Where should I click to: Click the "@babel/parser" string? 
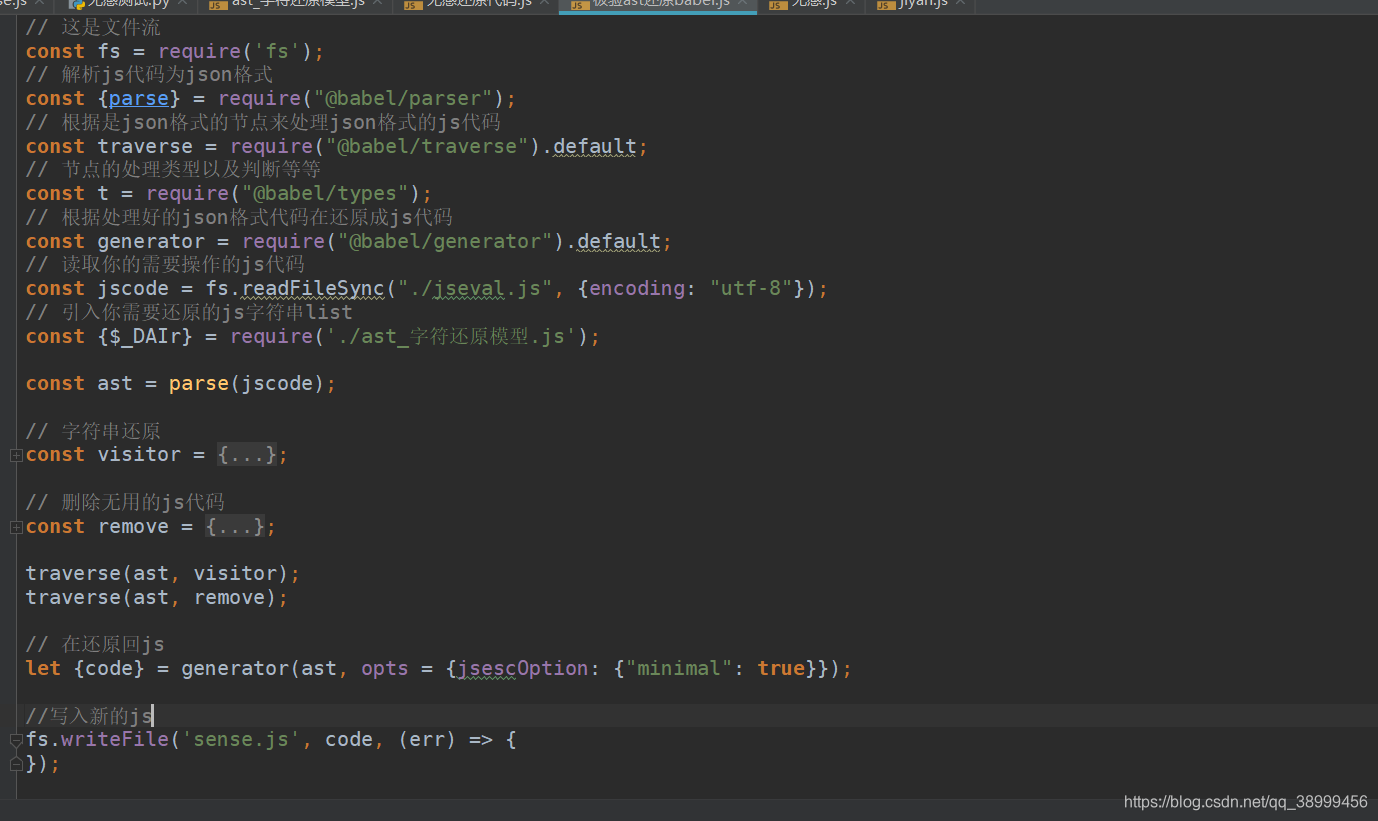point(403,98)
